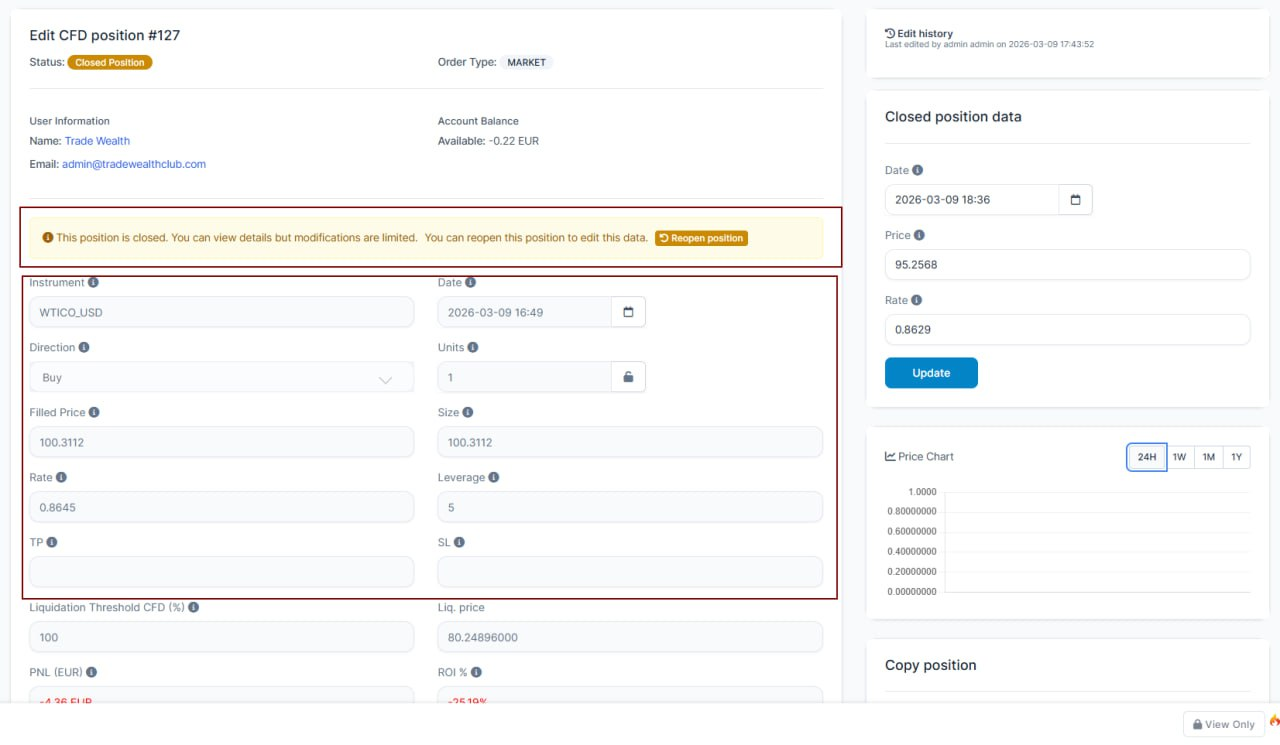Select the 24H price chart range
The width and height of the screenshot is (1280, 745).
click(x=1146, y=457)
